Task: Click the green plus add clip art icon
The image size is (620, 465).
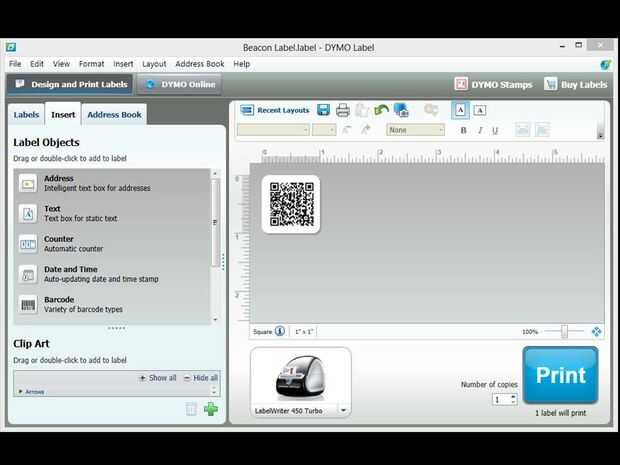Action: [x=211, y=409]
